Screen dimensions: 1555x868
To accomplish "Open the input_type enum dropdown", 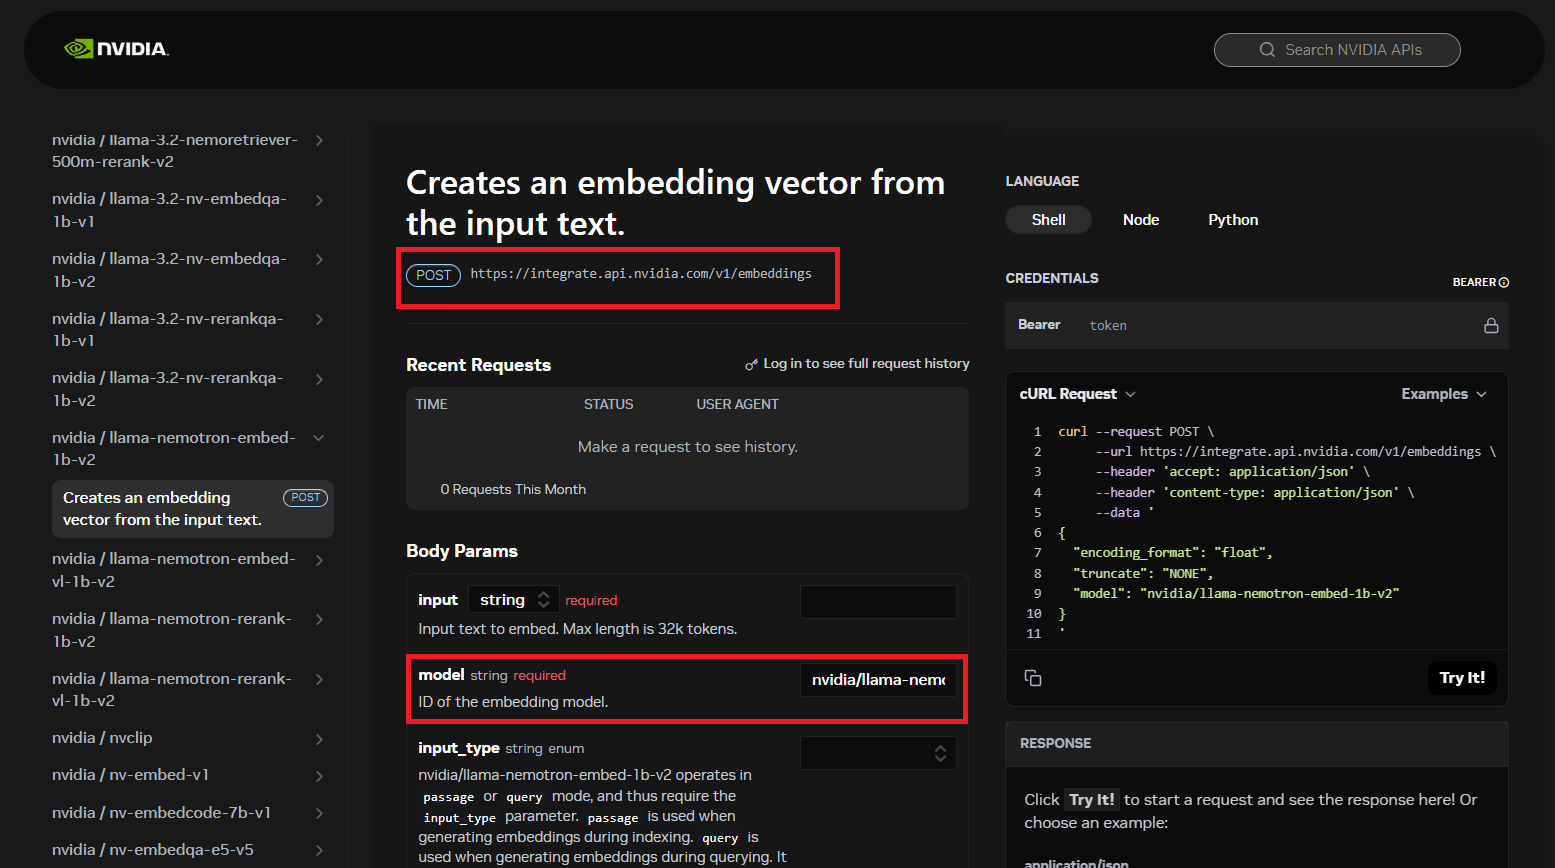I will point(878,753).
